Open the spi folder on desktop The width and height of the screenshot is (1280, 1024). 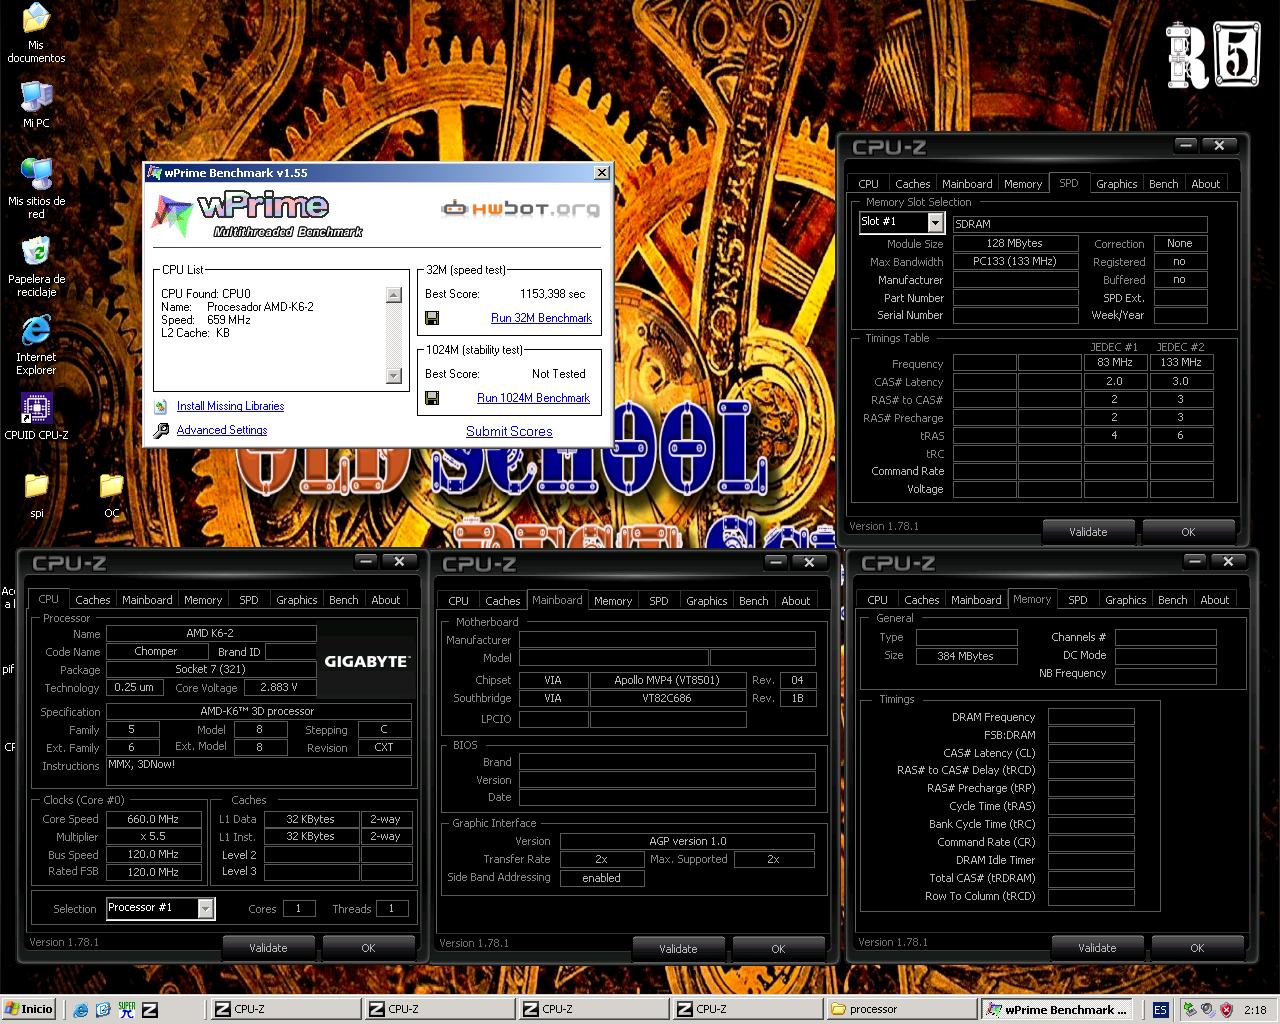(x=36, y=486)
